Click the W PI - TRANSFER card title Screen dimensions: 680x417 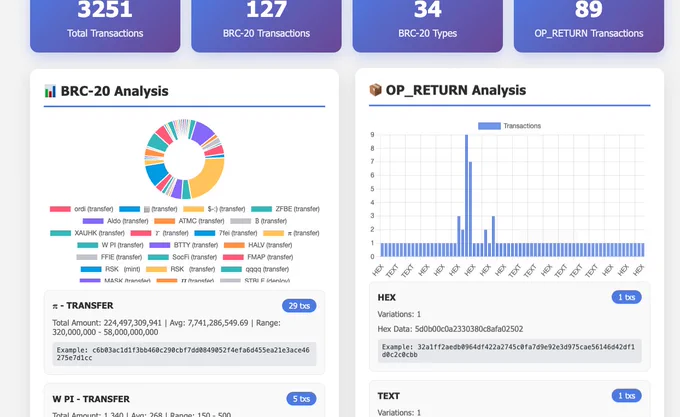click(x=91, y=399)
